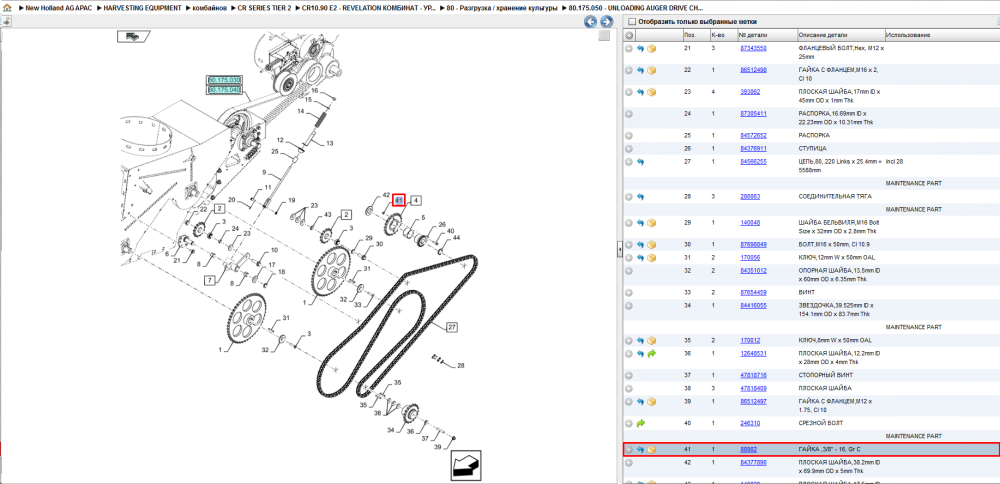Viewport: 1000px width, 484px height.
Task: Select 'ШАЙБА БЕЛЬВИЛЯ,M16 Bolt' description
Action: [x=839, y=223]
